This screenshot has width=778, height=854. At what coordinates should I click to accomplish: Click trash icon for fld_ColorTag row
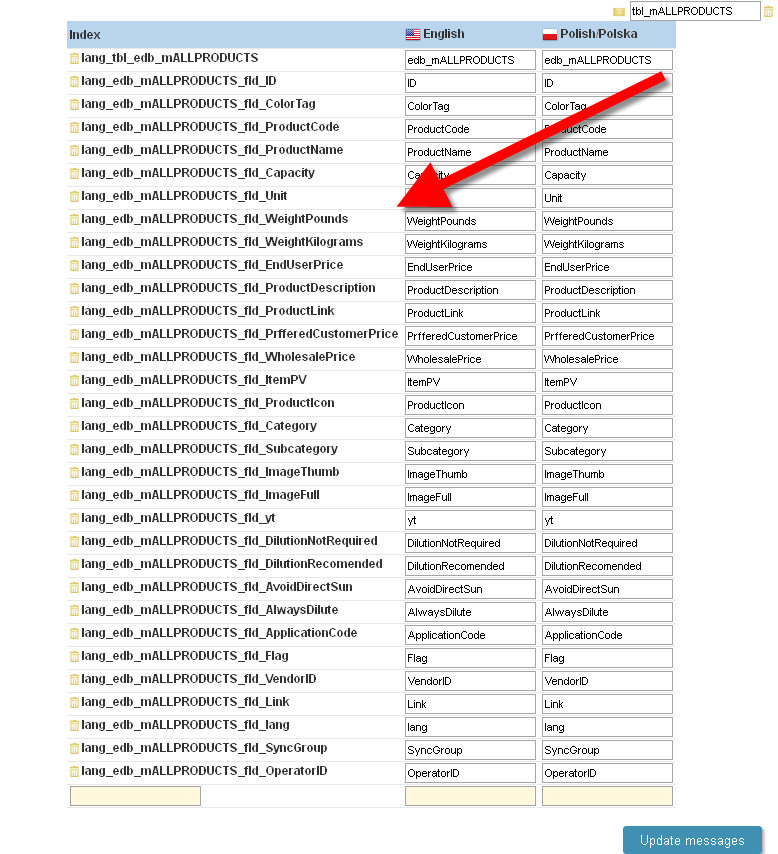point(74,105)
